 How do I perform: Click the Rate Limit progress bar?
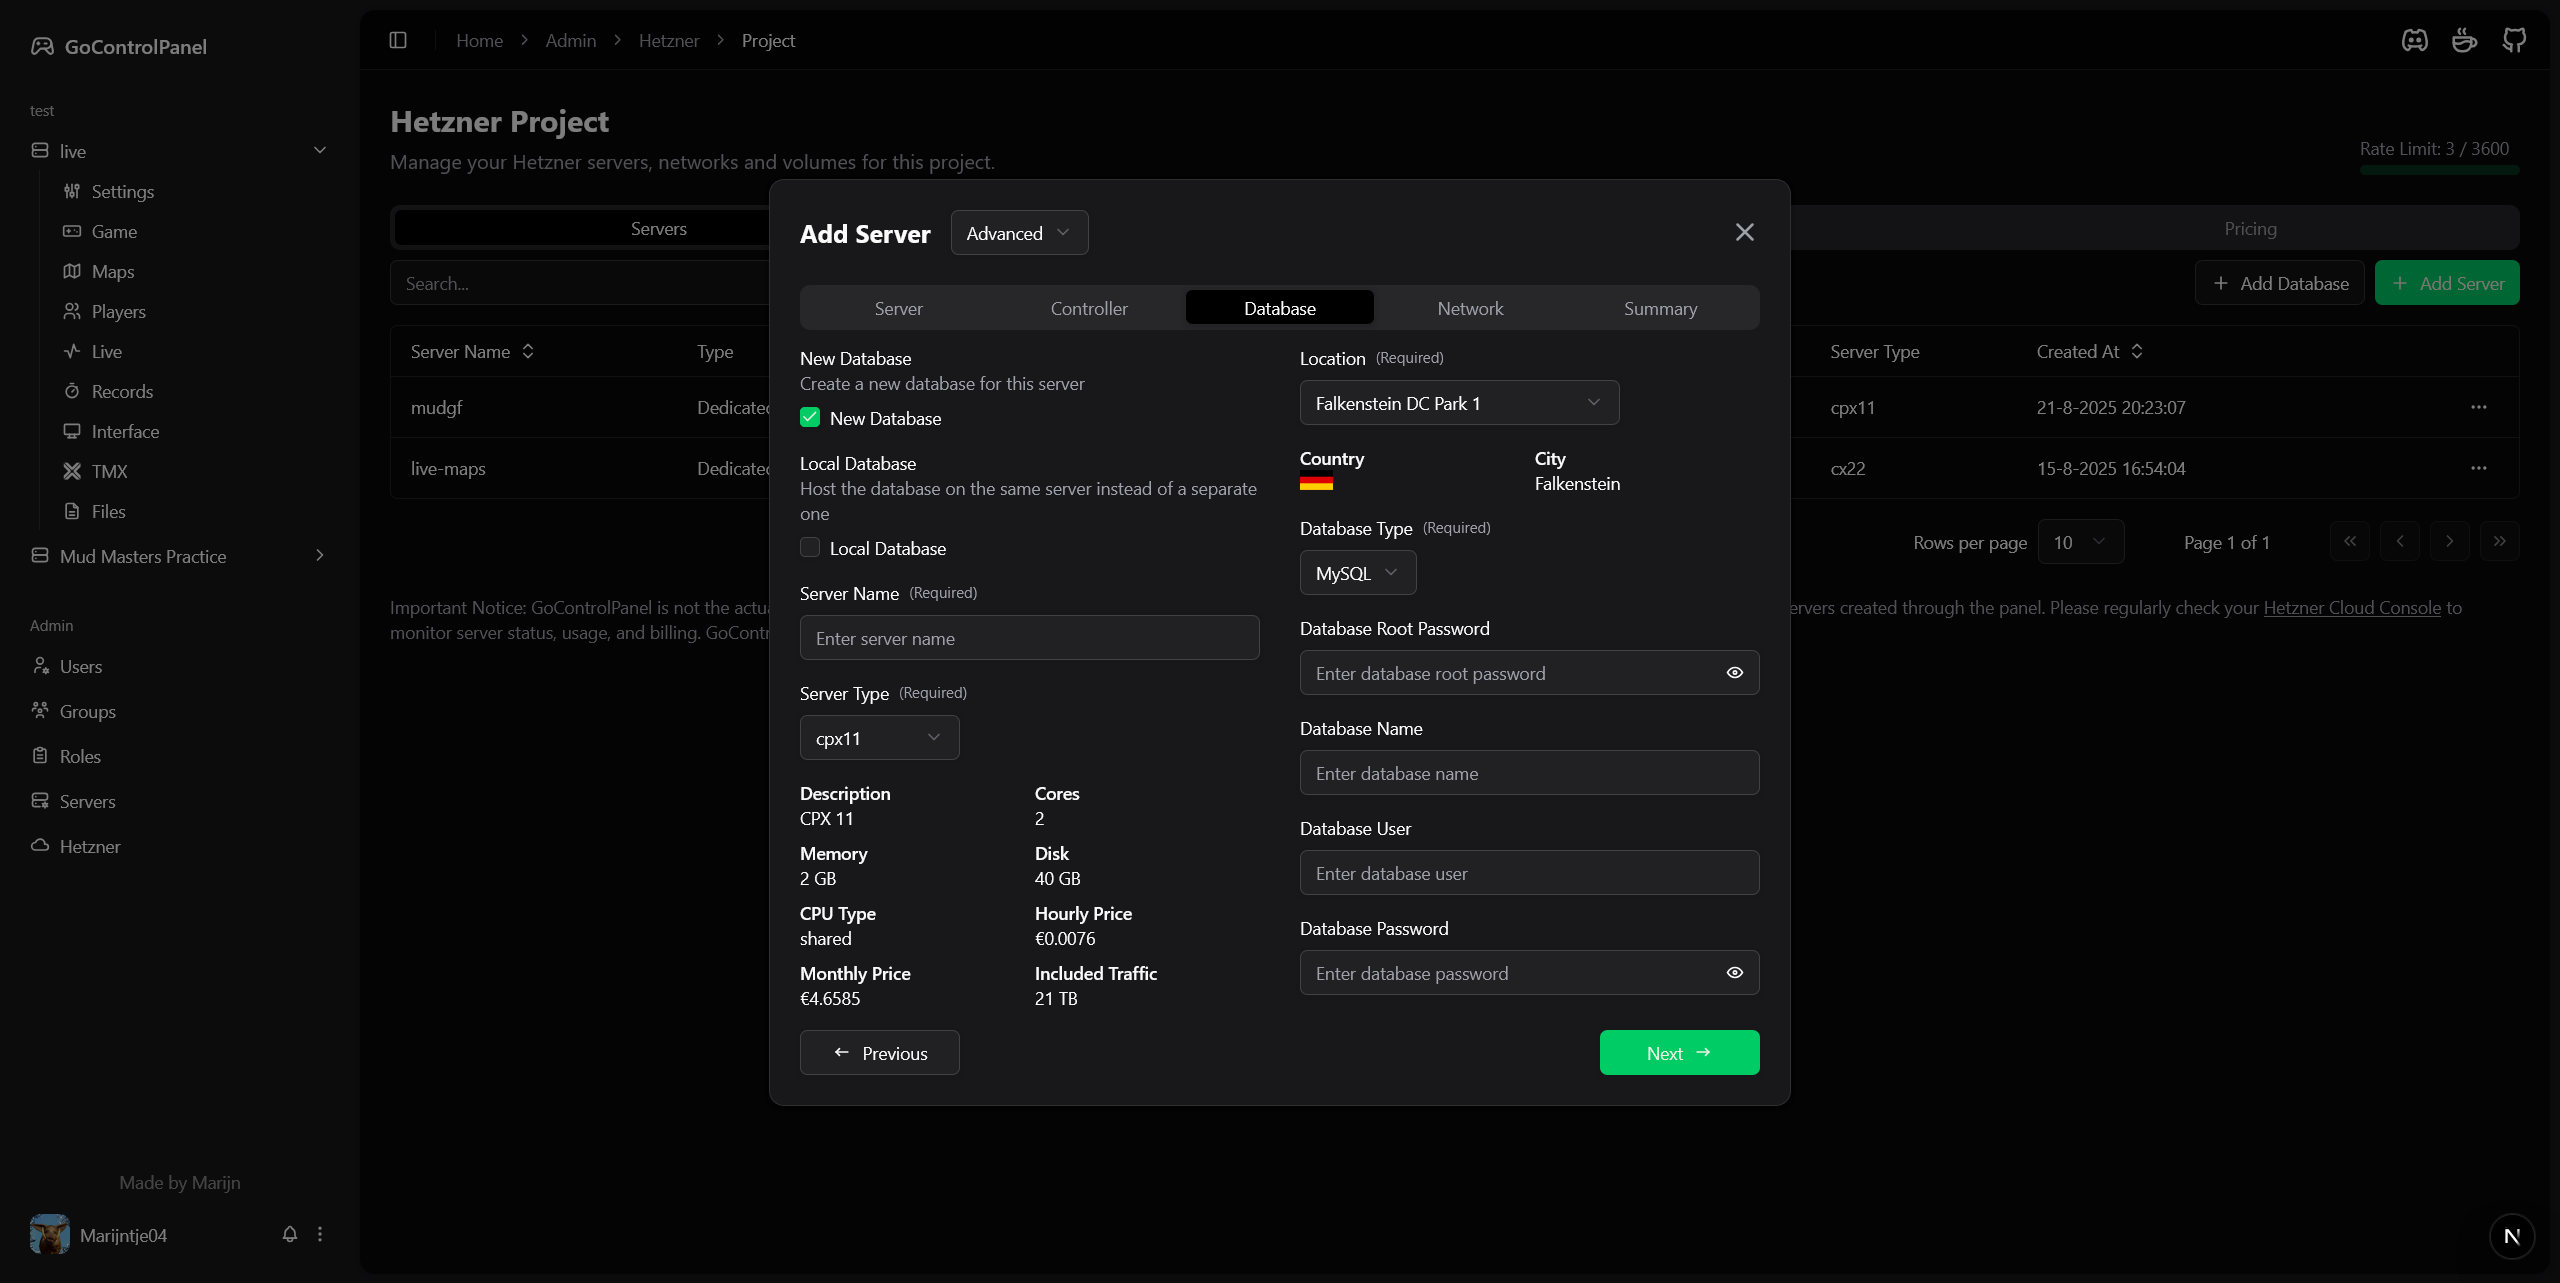(2439, 171)
